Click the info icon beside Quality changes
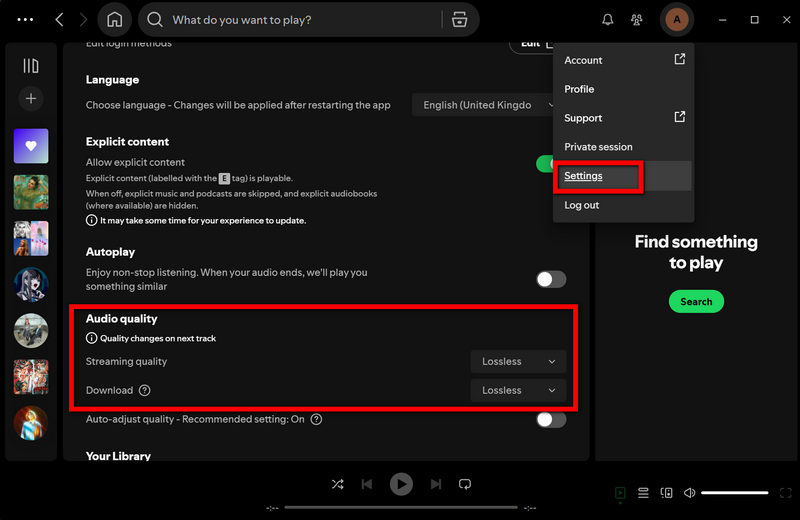This screenshot has width=800, height=520. coord(91,338)
